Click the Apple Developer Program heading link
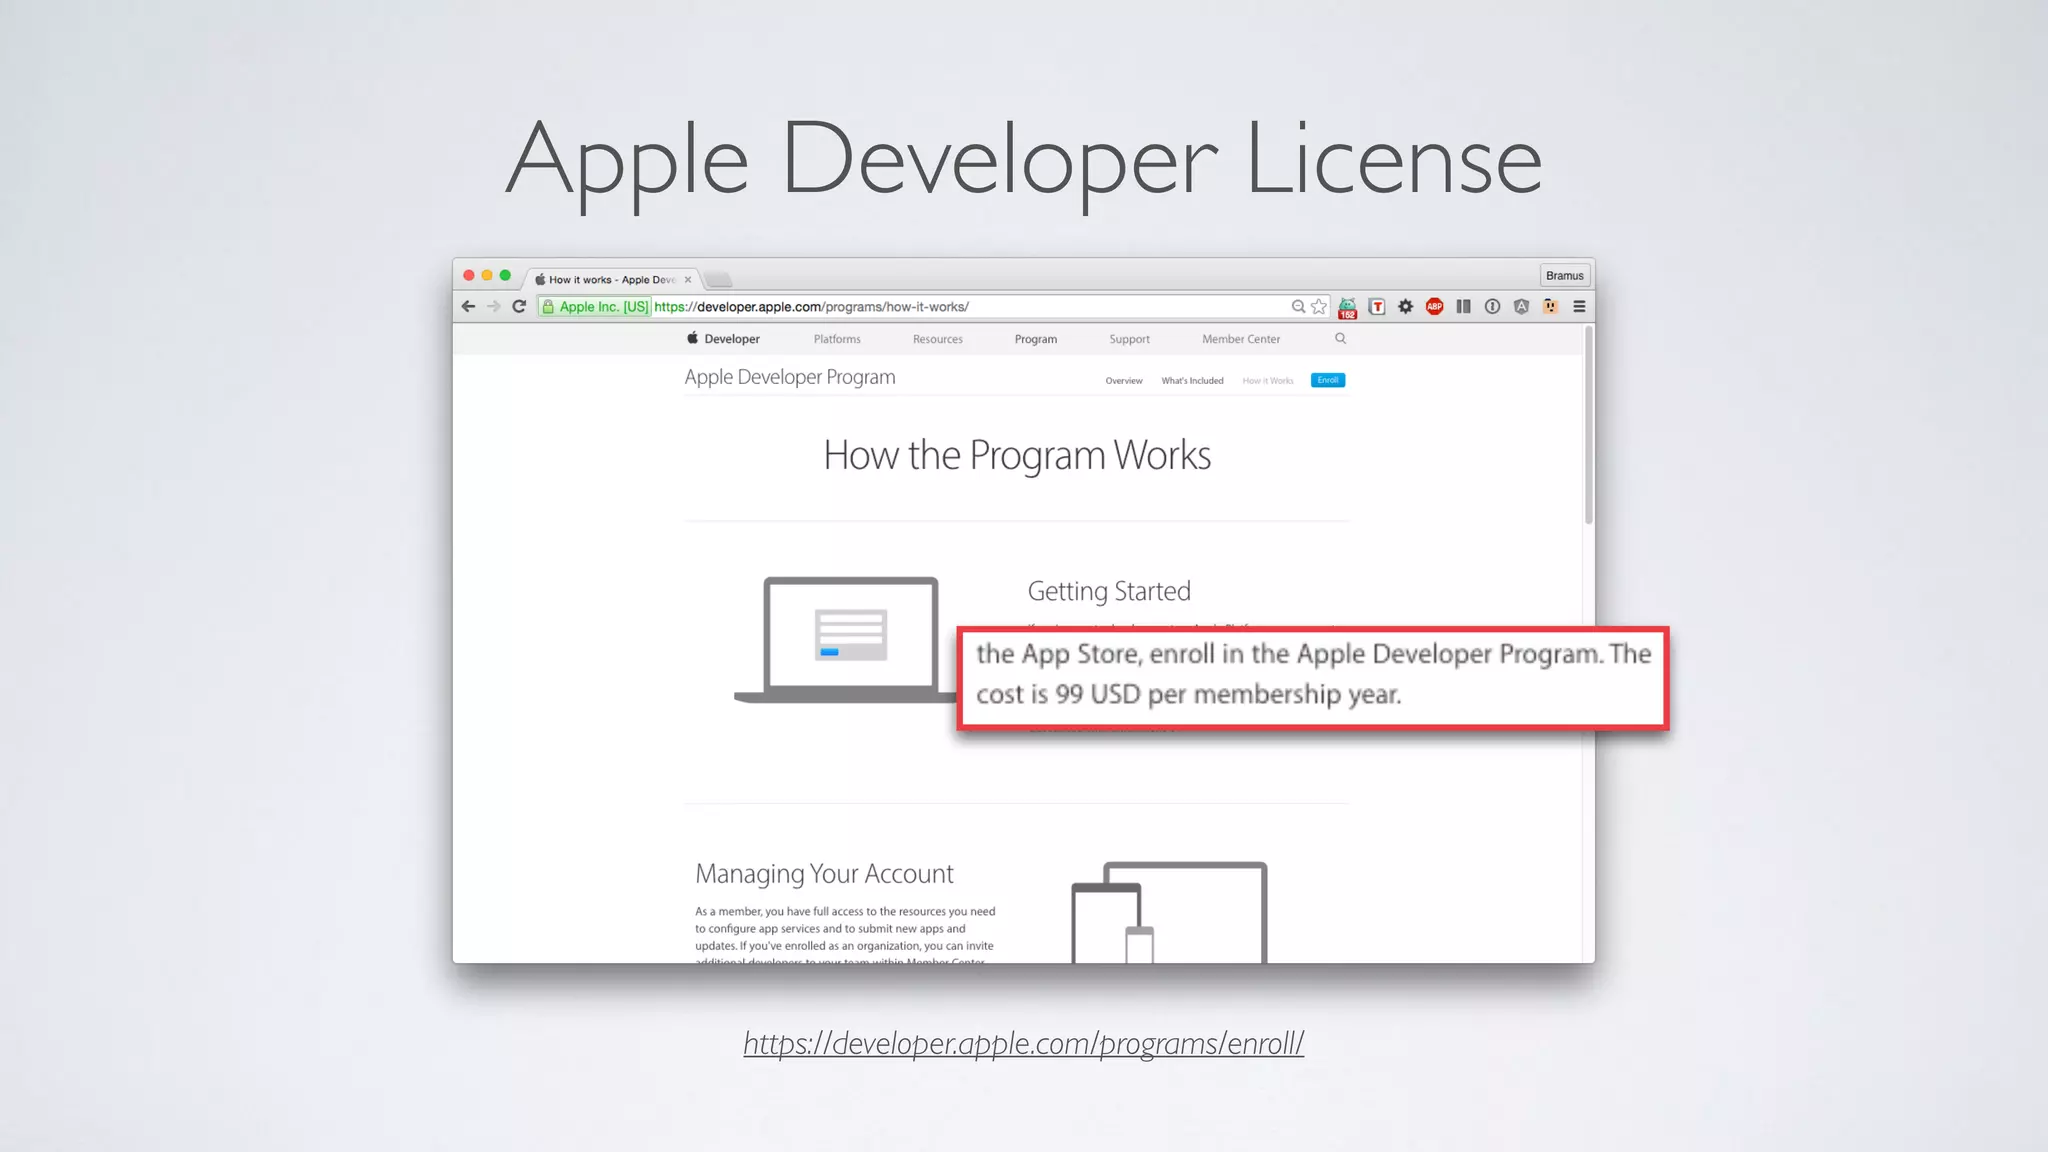The height and width of the screenshot is (1152, 2048). (790, 378)
